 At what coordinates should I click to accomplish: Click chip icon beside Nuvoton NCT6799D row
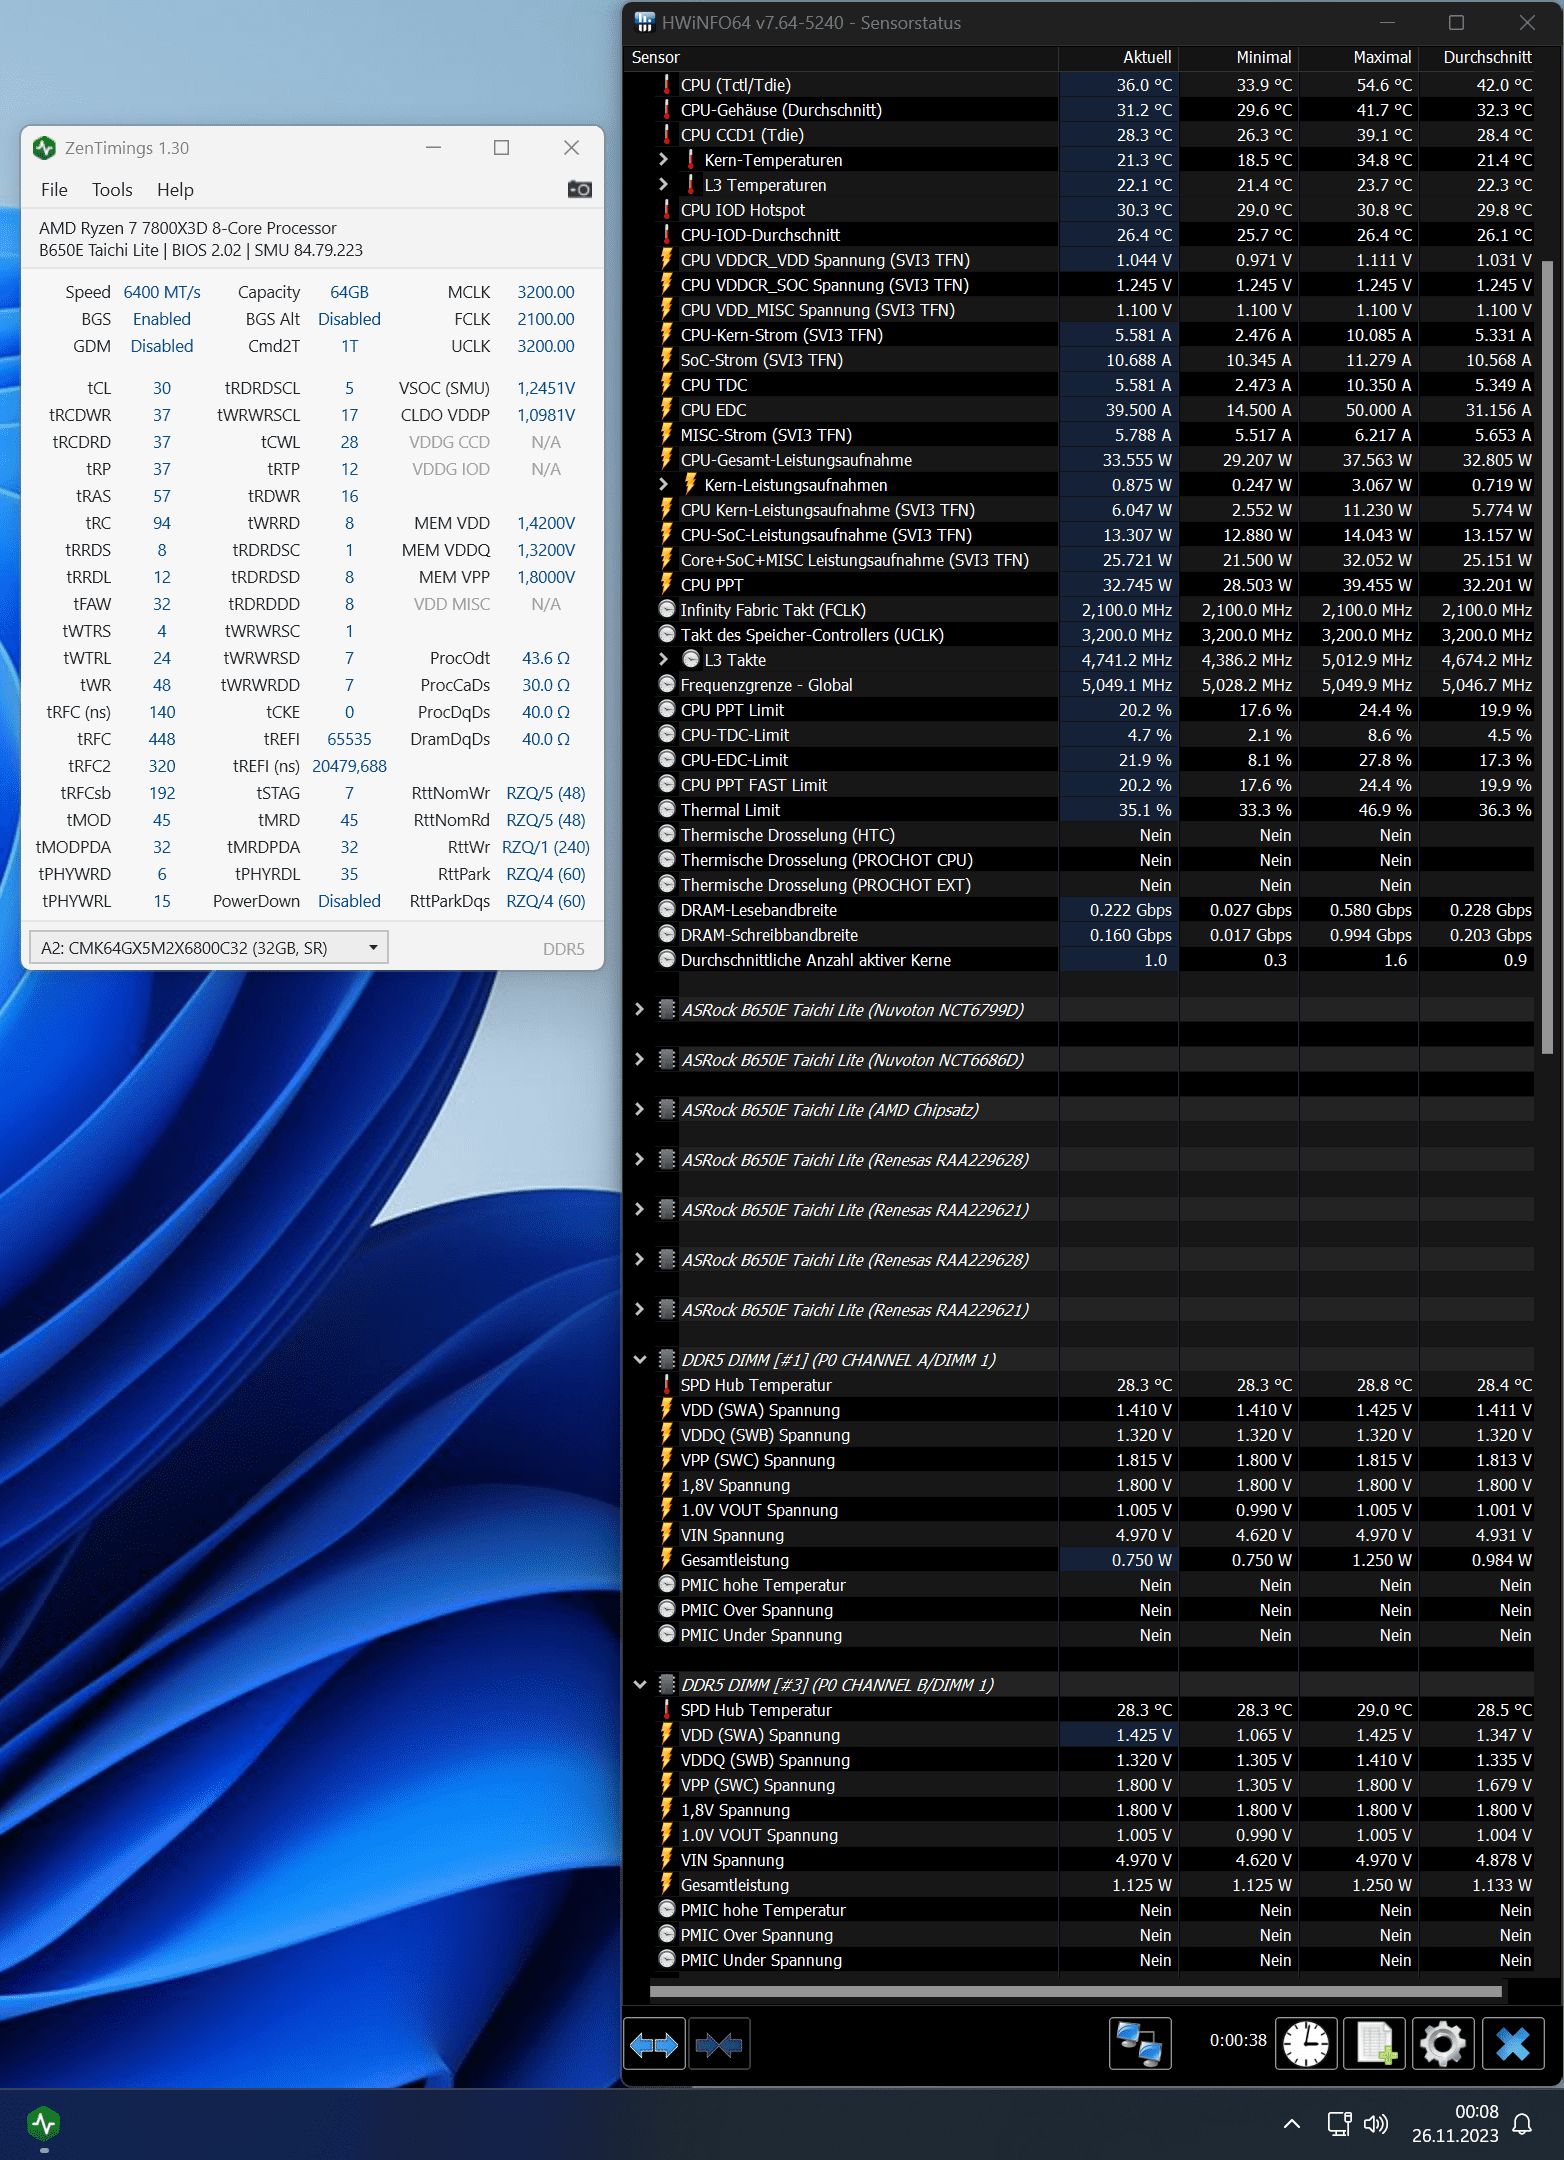tap(667, 1009)
